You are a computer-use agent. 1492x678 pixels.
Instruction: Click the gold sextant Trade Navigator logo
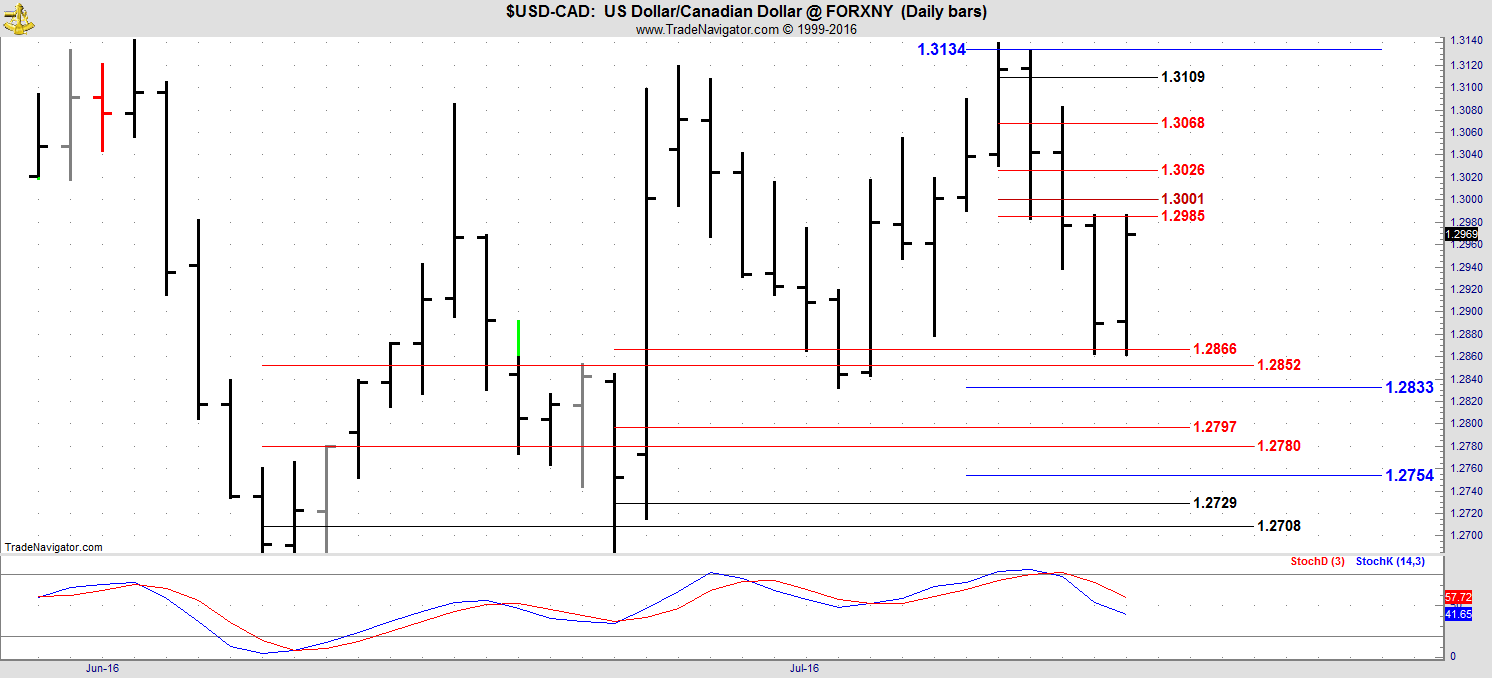point(18,15)
